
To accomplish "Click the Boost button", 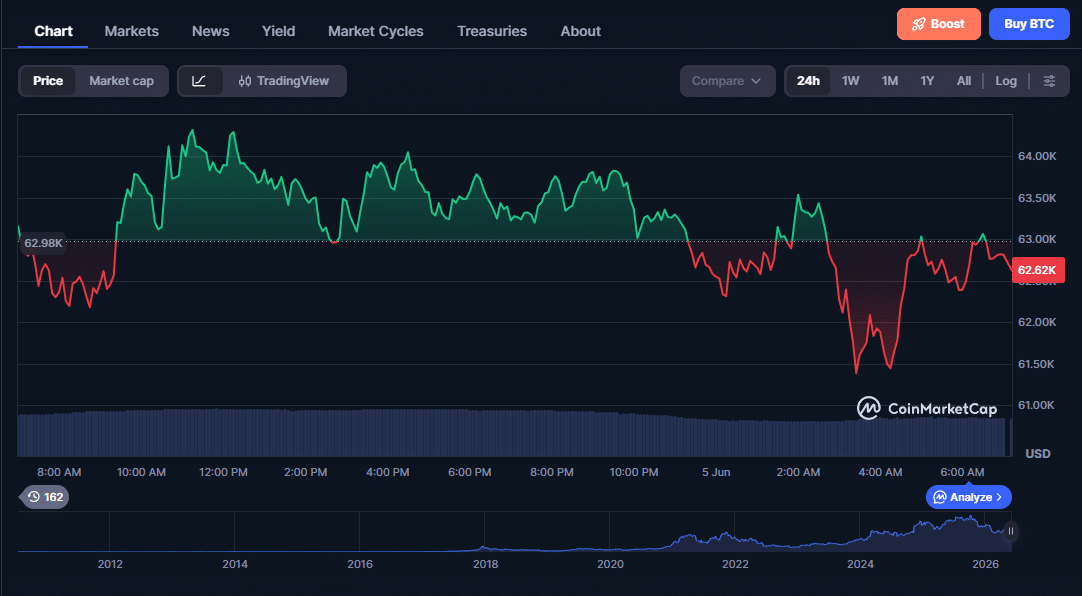I will tap(938, 24).
